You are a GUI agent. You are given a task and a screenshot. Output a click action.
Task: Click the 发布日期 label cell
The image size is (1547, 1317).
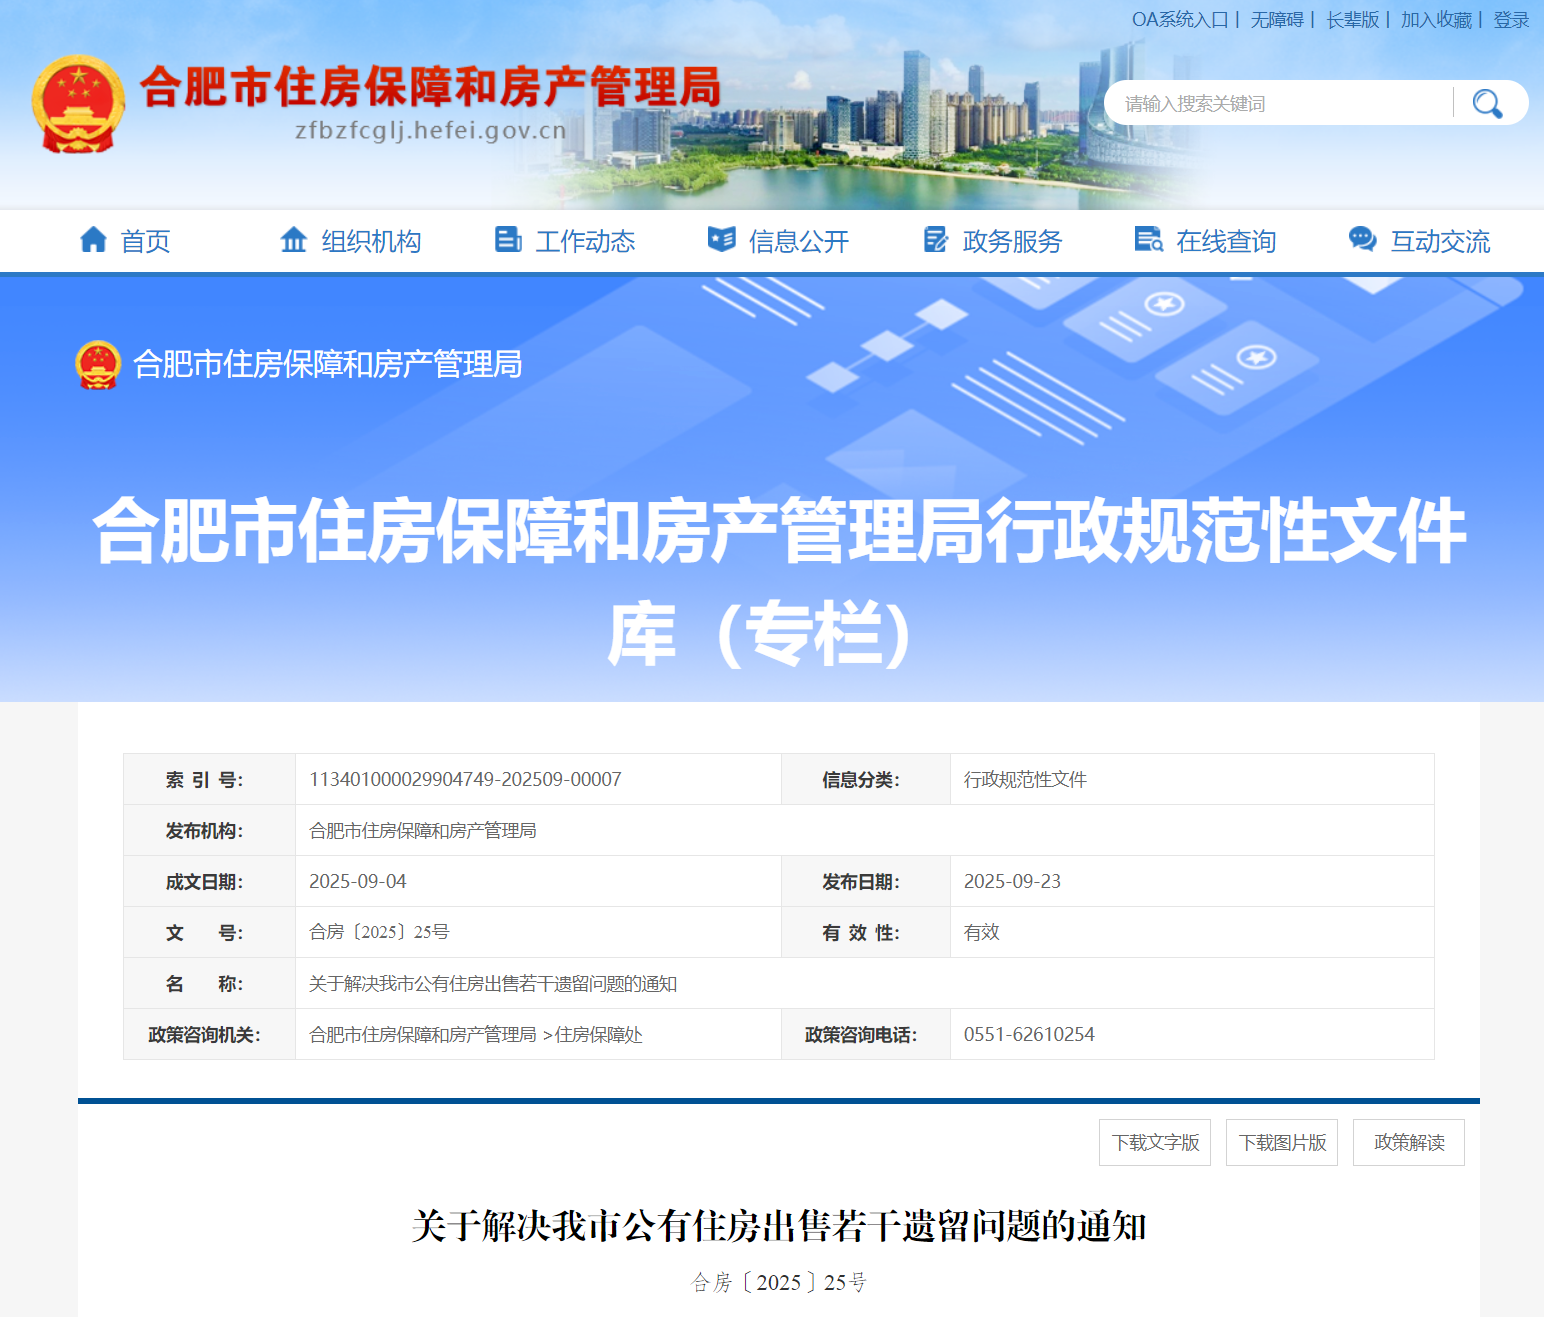click(x=866, y=881)
